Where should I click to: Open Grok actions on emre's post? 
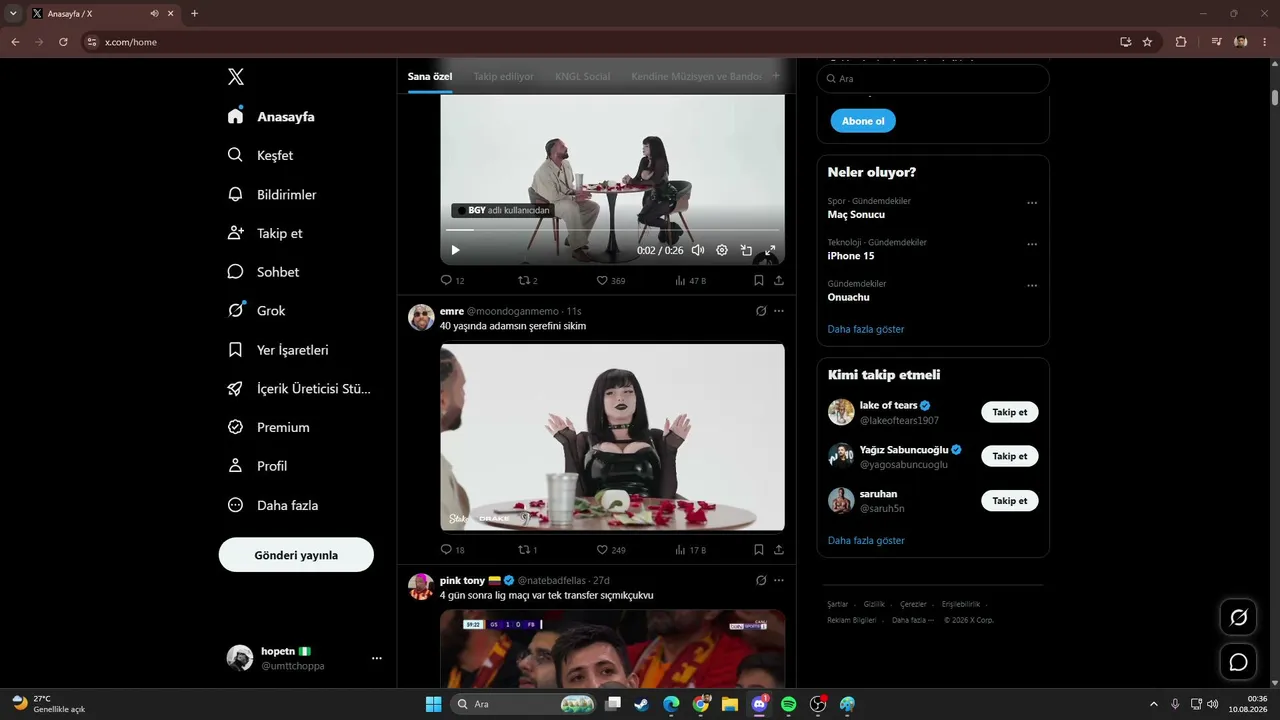click(761, 311)
